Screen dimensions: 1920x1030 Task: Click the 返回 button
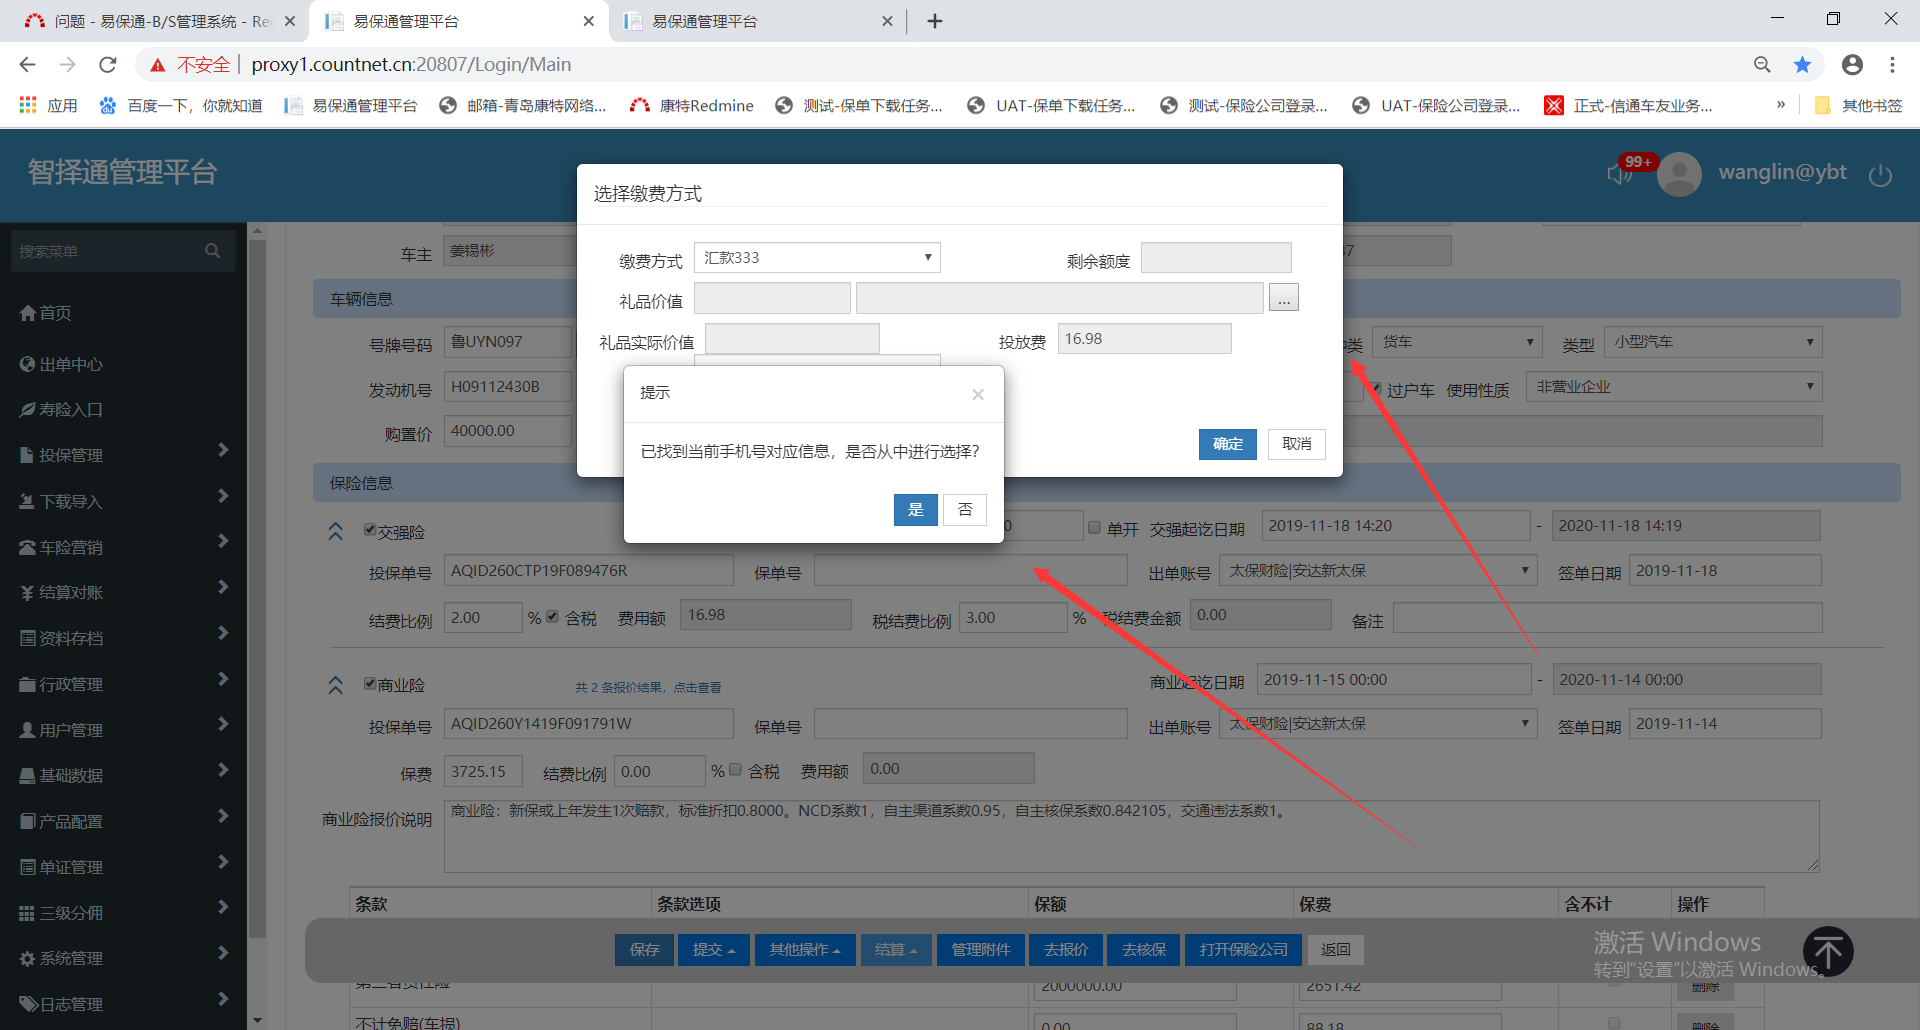[x=1336, y=950]
